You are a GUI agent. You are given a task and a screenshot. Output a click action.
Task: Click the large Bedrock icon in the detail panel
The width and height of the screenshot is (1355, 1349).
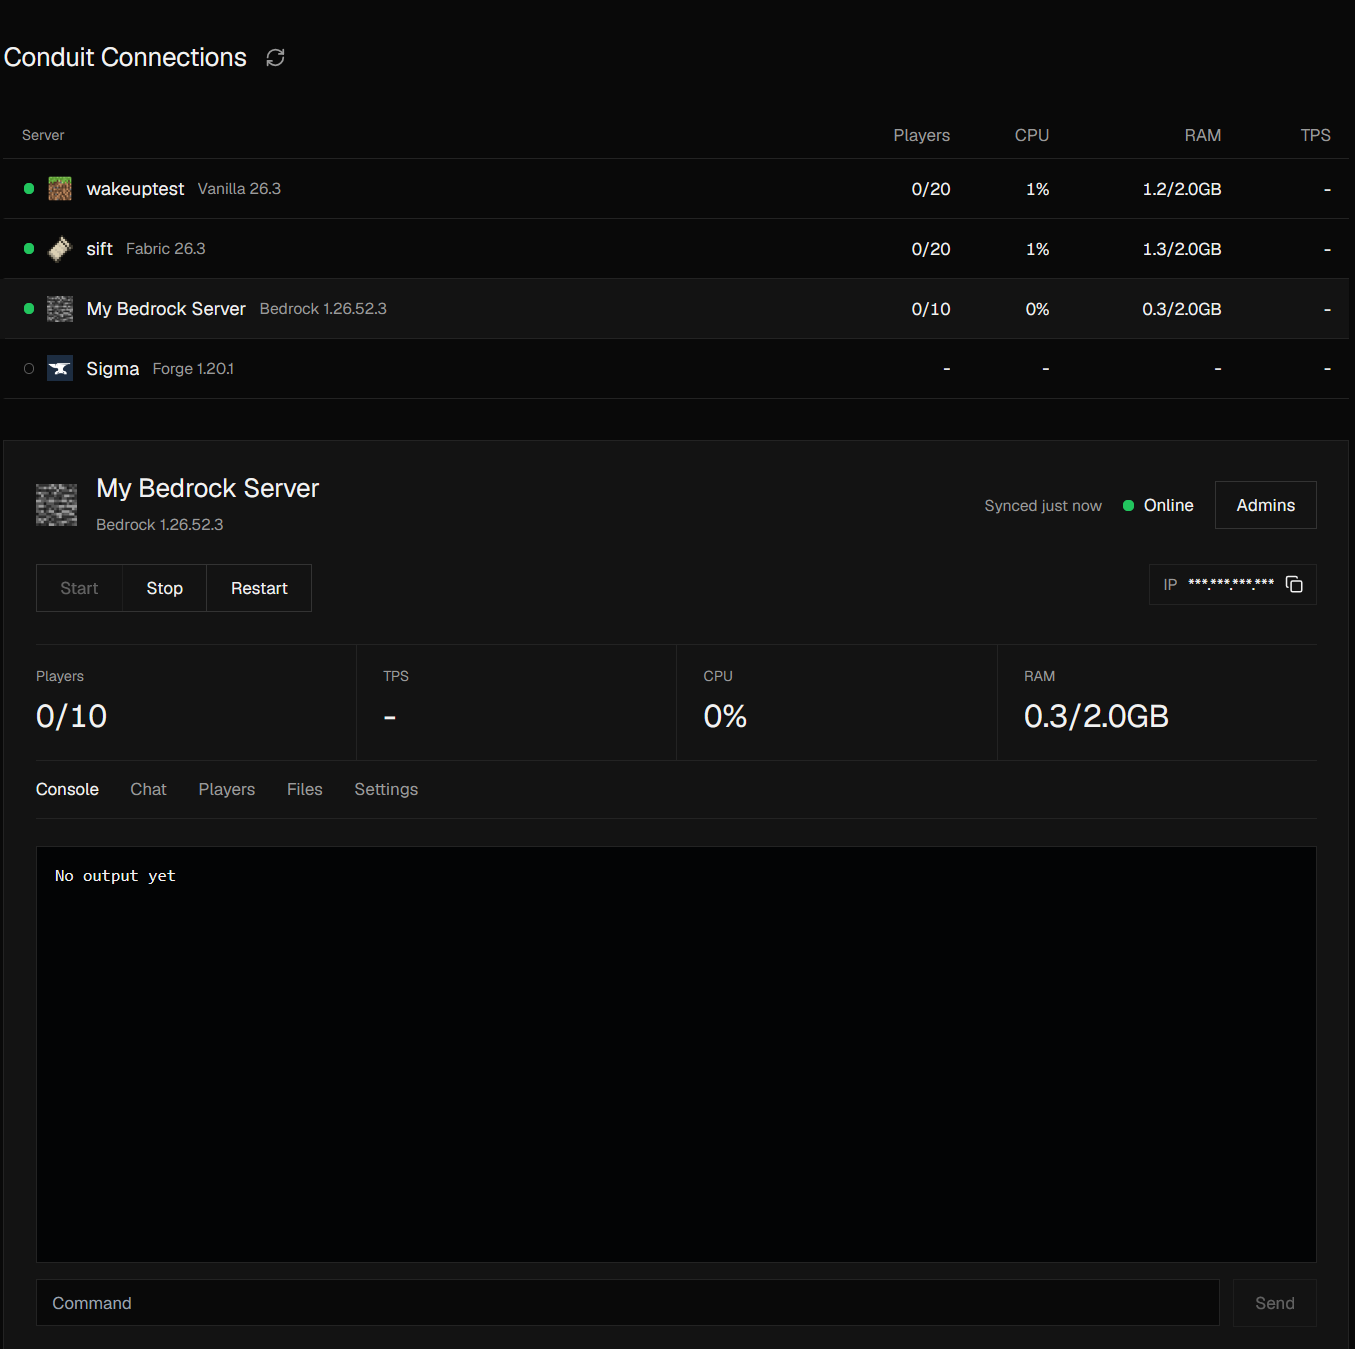tap(57, 505)
